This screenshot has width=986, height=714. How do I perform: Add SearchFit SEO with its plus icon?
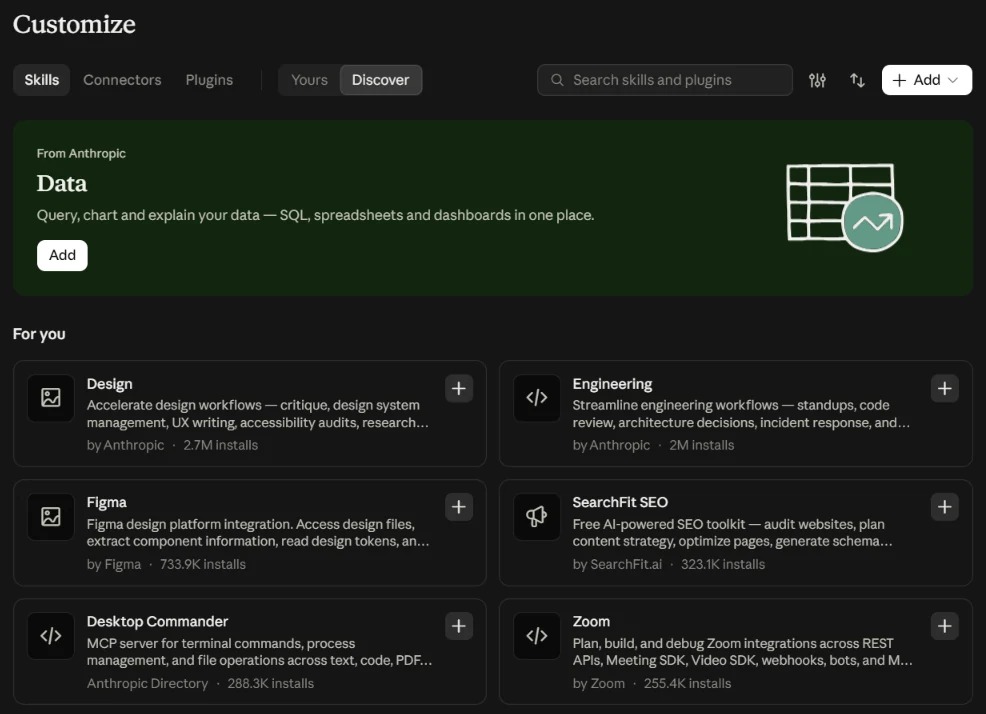click(944, 507)
